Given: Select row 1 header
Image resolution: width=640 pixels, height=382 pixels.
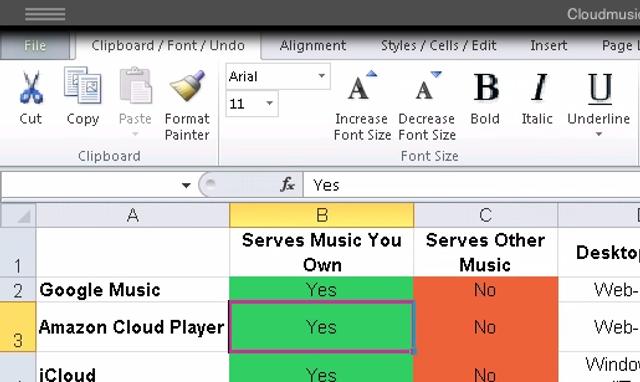Looking at the screenshot, I should [x=18, y=252].
